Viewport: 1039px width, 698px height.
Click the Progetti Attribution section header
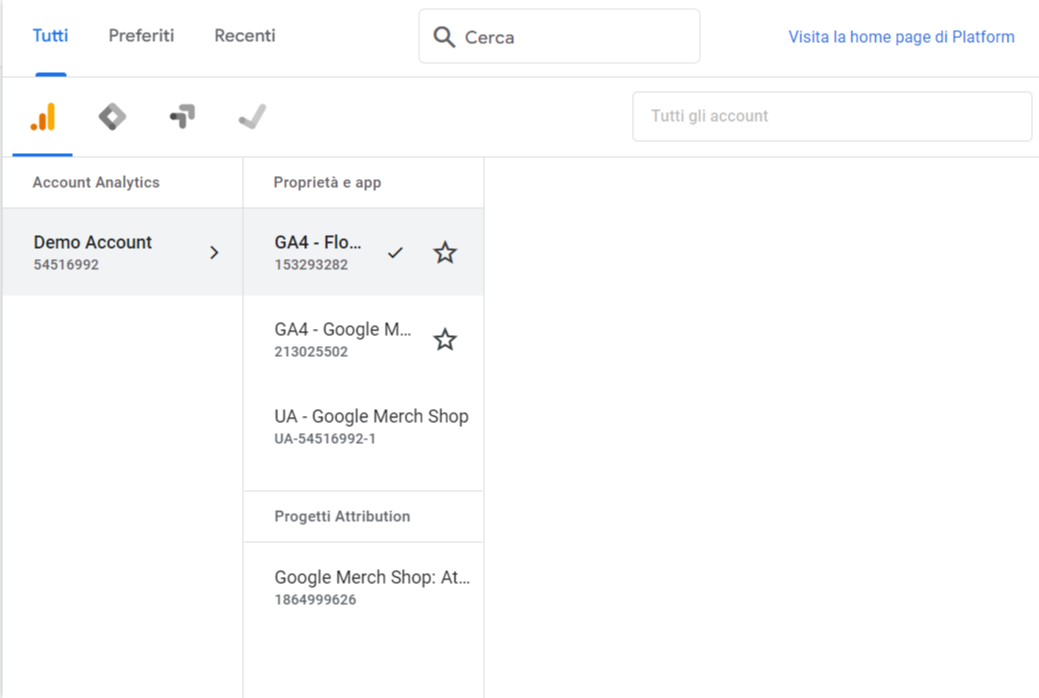click(342, 516)
